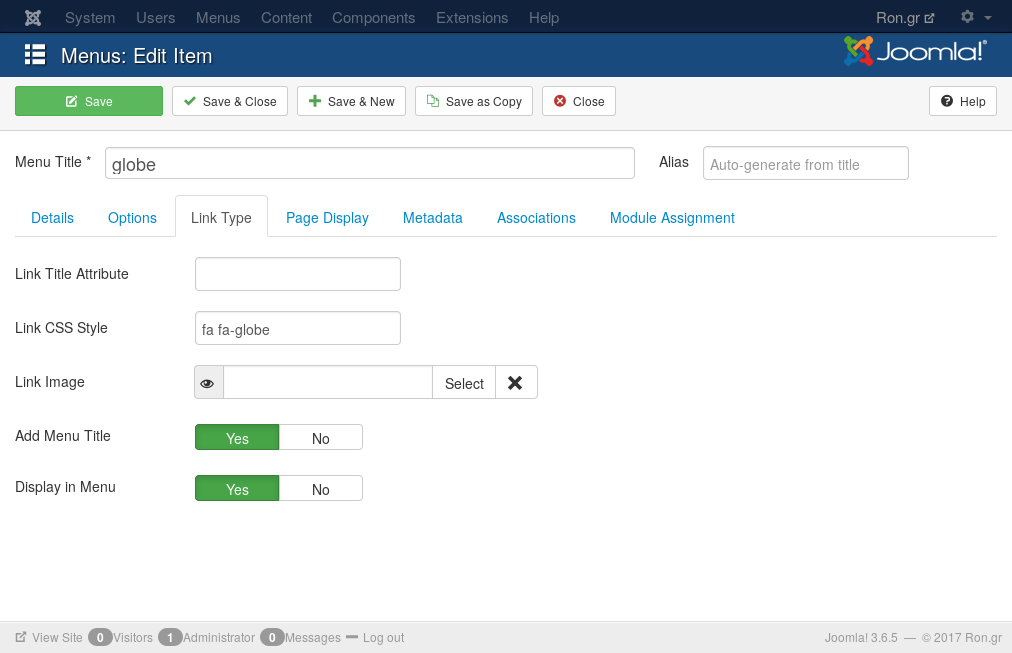Click Log out link in footer
This screenshot has width=1012, height=653.
383,638
